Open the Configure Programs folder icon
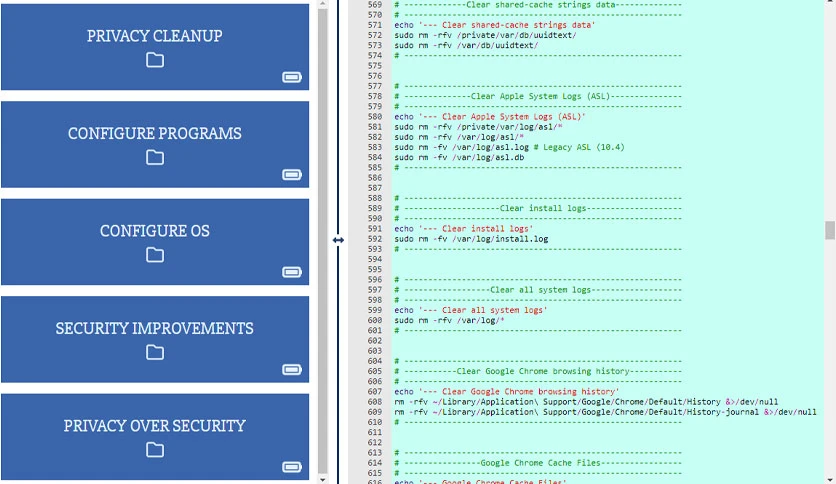The width and height of the screenshot is (836, 484). click(x=155, y=157)
